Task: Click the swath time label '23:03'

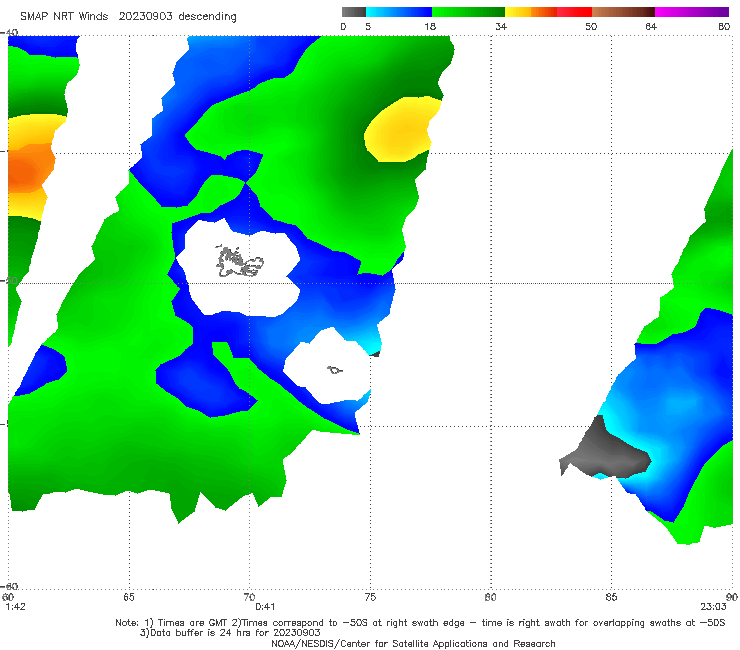Action: coord(713,607)
